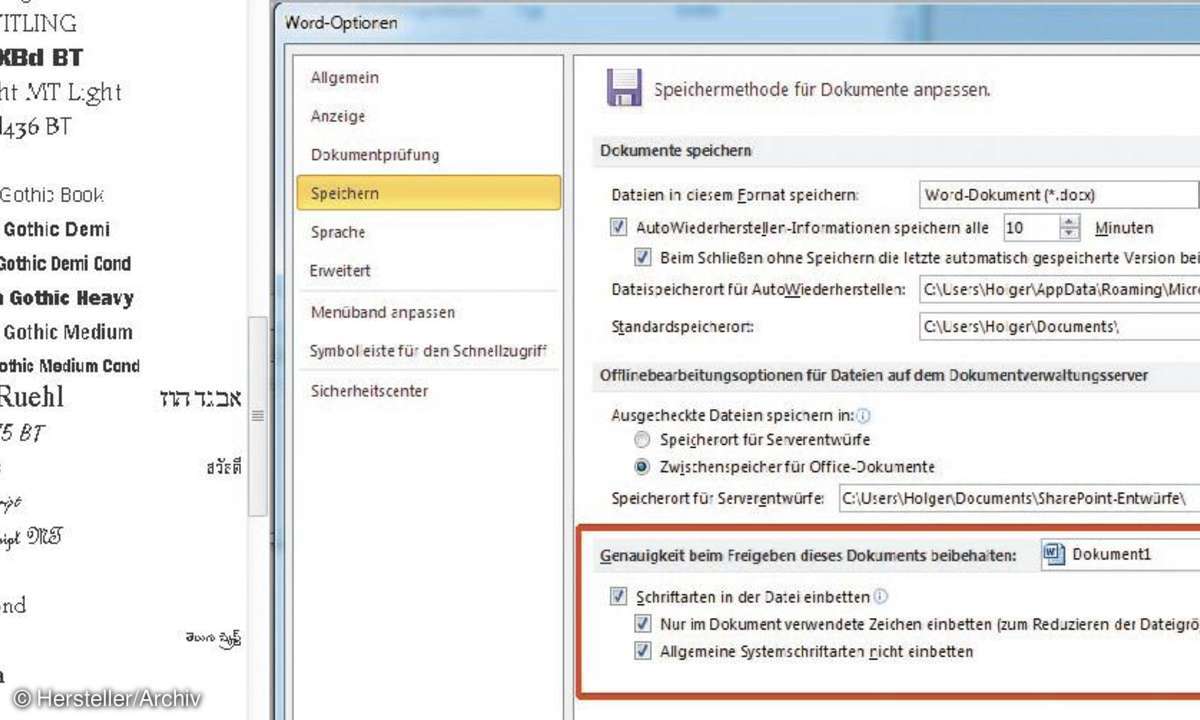Click the info icon beside Schriftarten in der Datei einbetten
This screenshot has height=720, width=1200.
coord(881,597)
